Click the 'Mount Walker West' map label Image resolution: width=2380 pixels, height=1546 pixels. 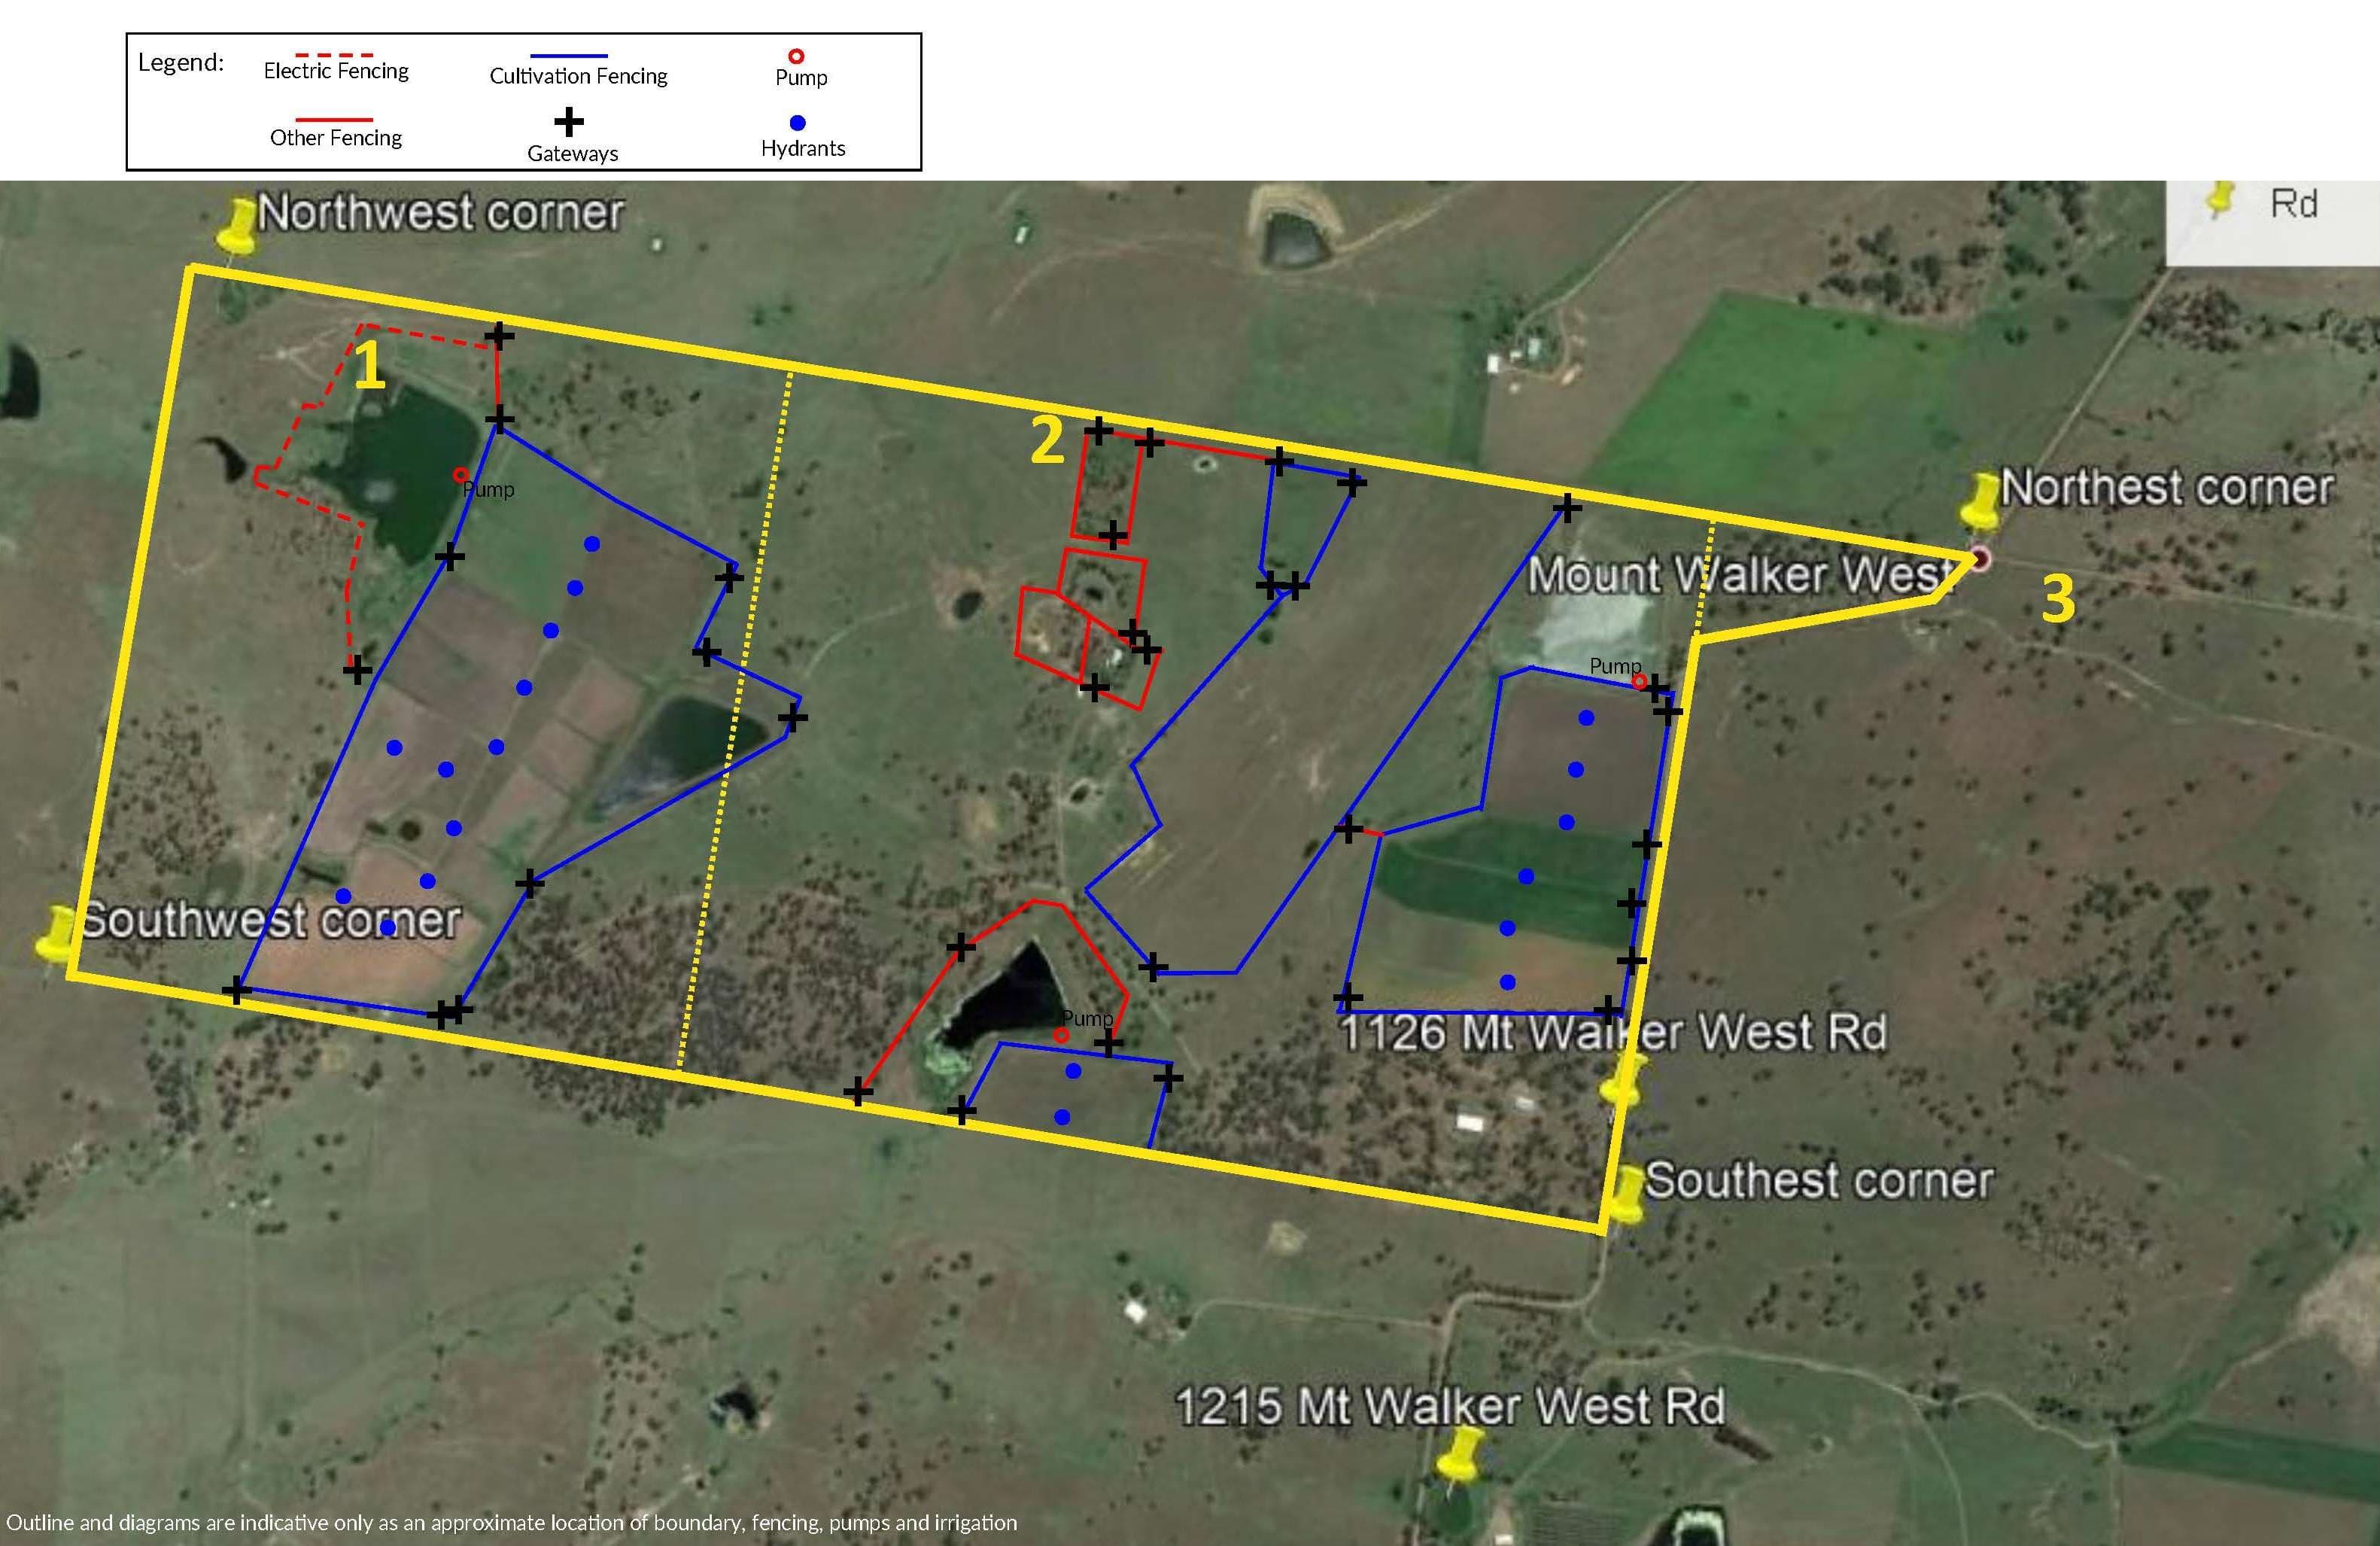[1740, 575]
